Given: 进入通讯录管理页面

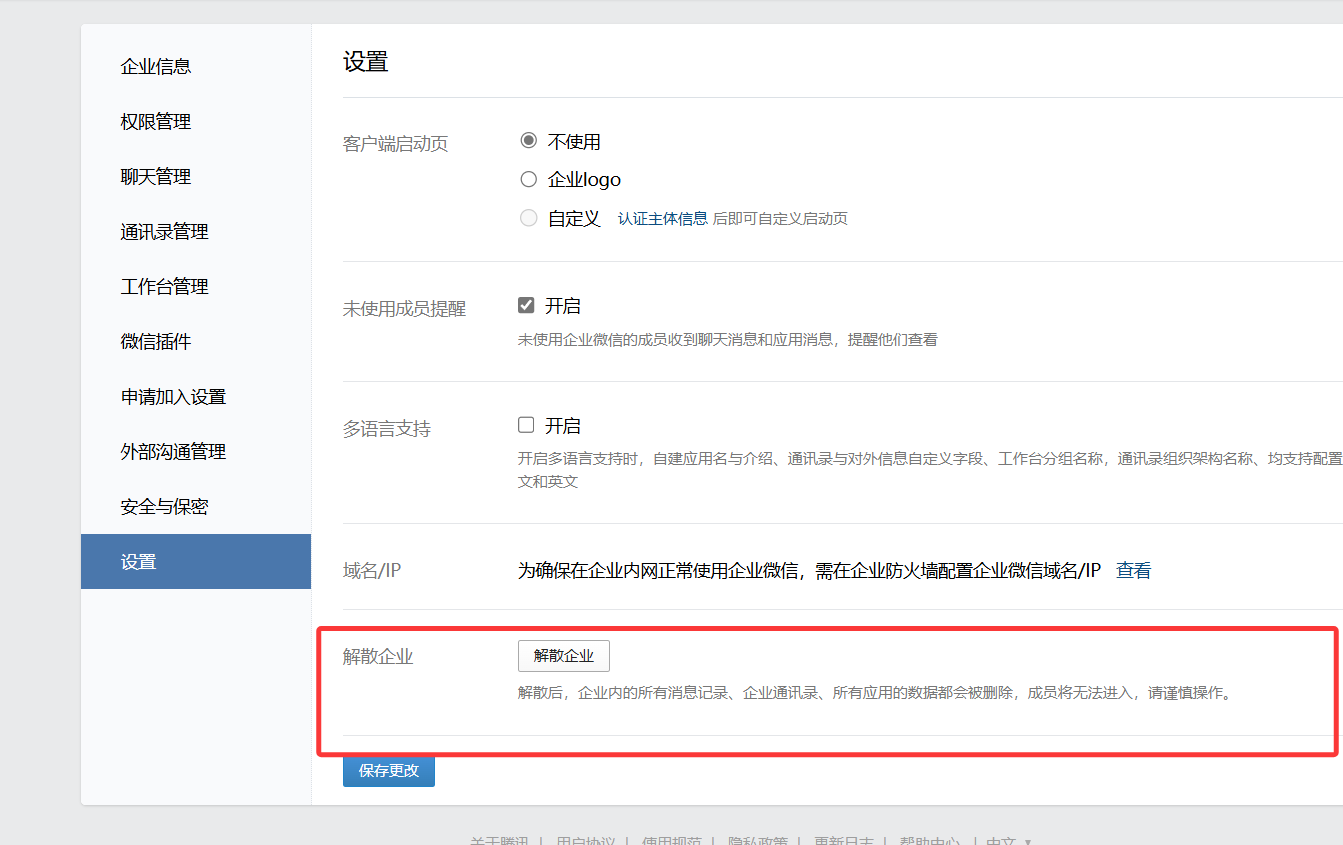Looking at the screenshot, I should 165,231.
